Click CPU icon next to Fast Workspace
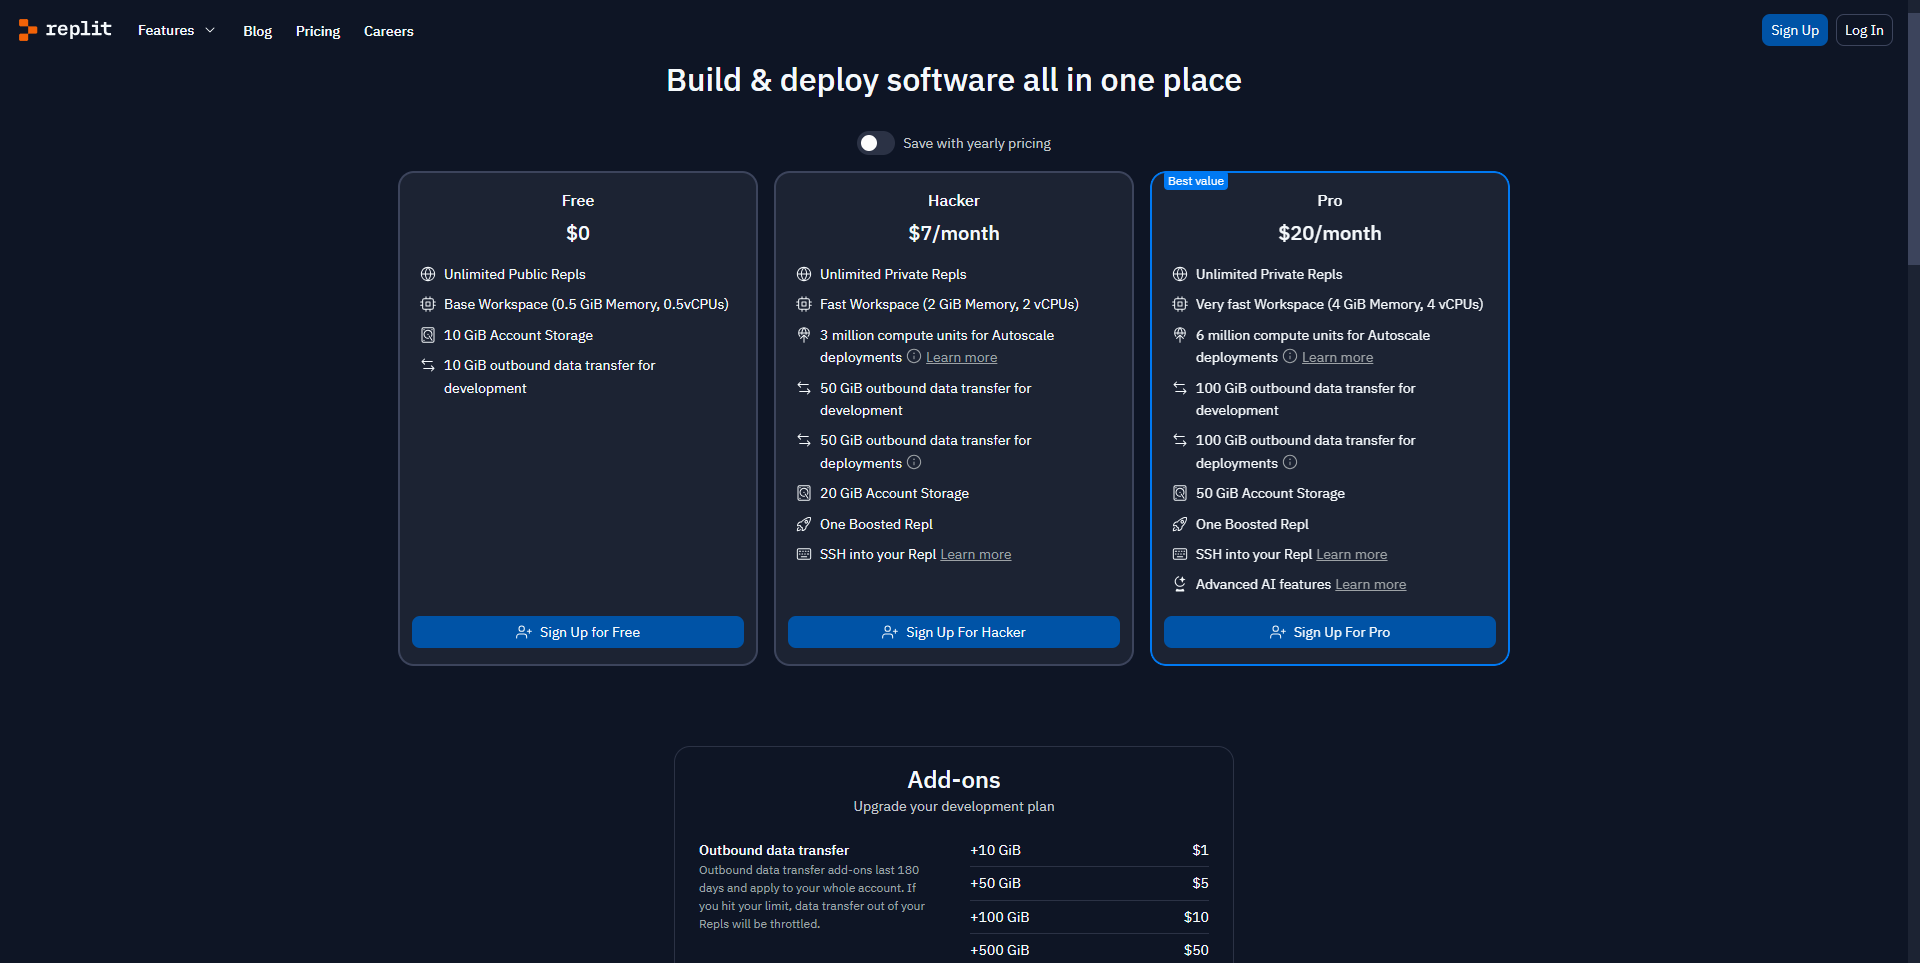The width and height of the screenshot is (1920, 963). coord(804,304)
